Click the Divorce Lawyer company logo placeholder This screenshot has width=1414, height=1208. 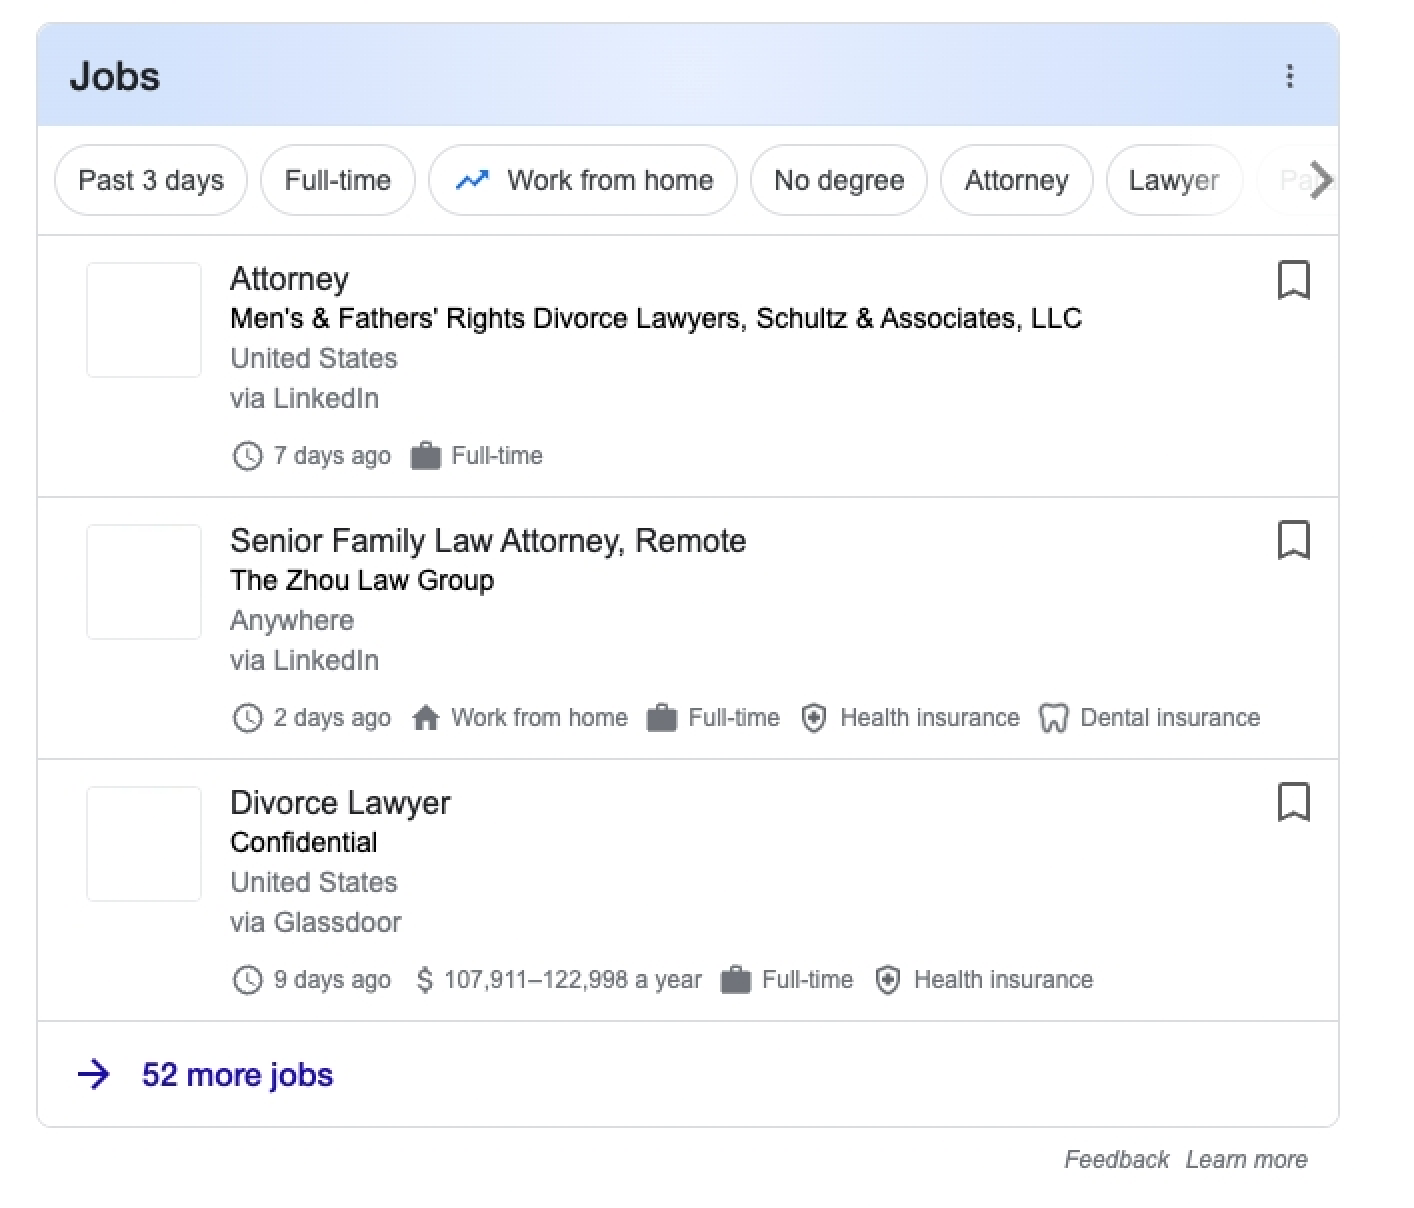click(x=144, y=844)
